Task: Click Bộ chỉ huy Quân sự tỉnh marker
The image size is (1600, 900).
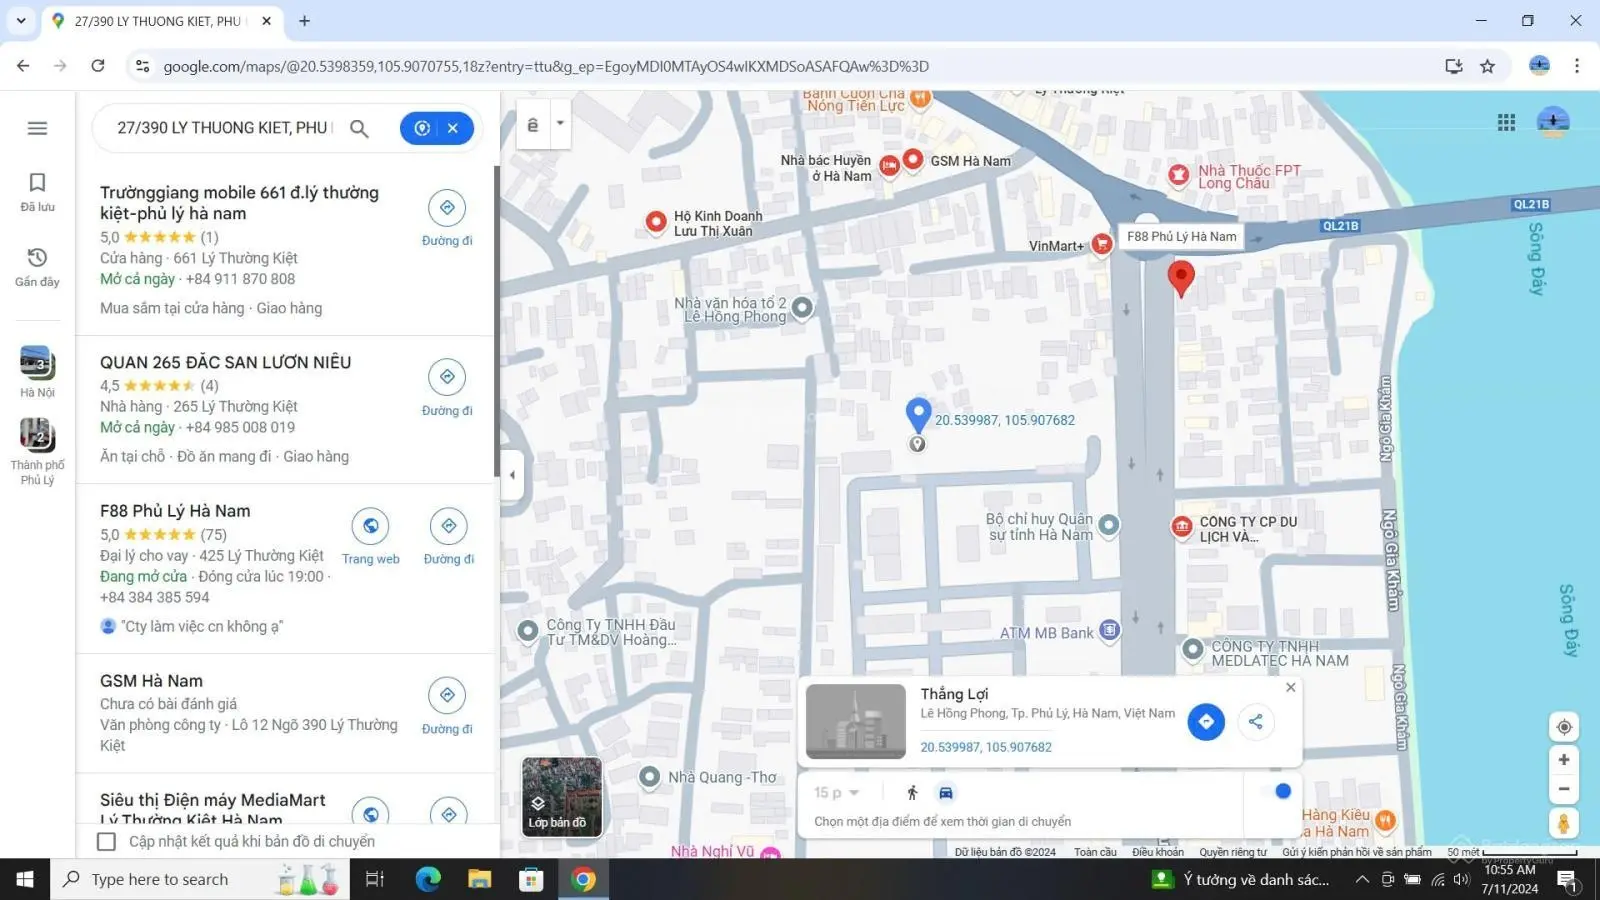Action: [1109, 524]
